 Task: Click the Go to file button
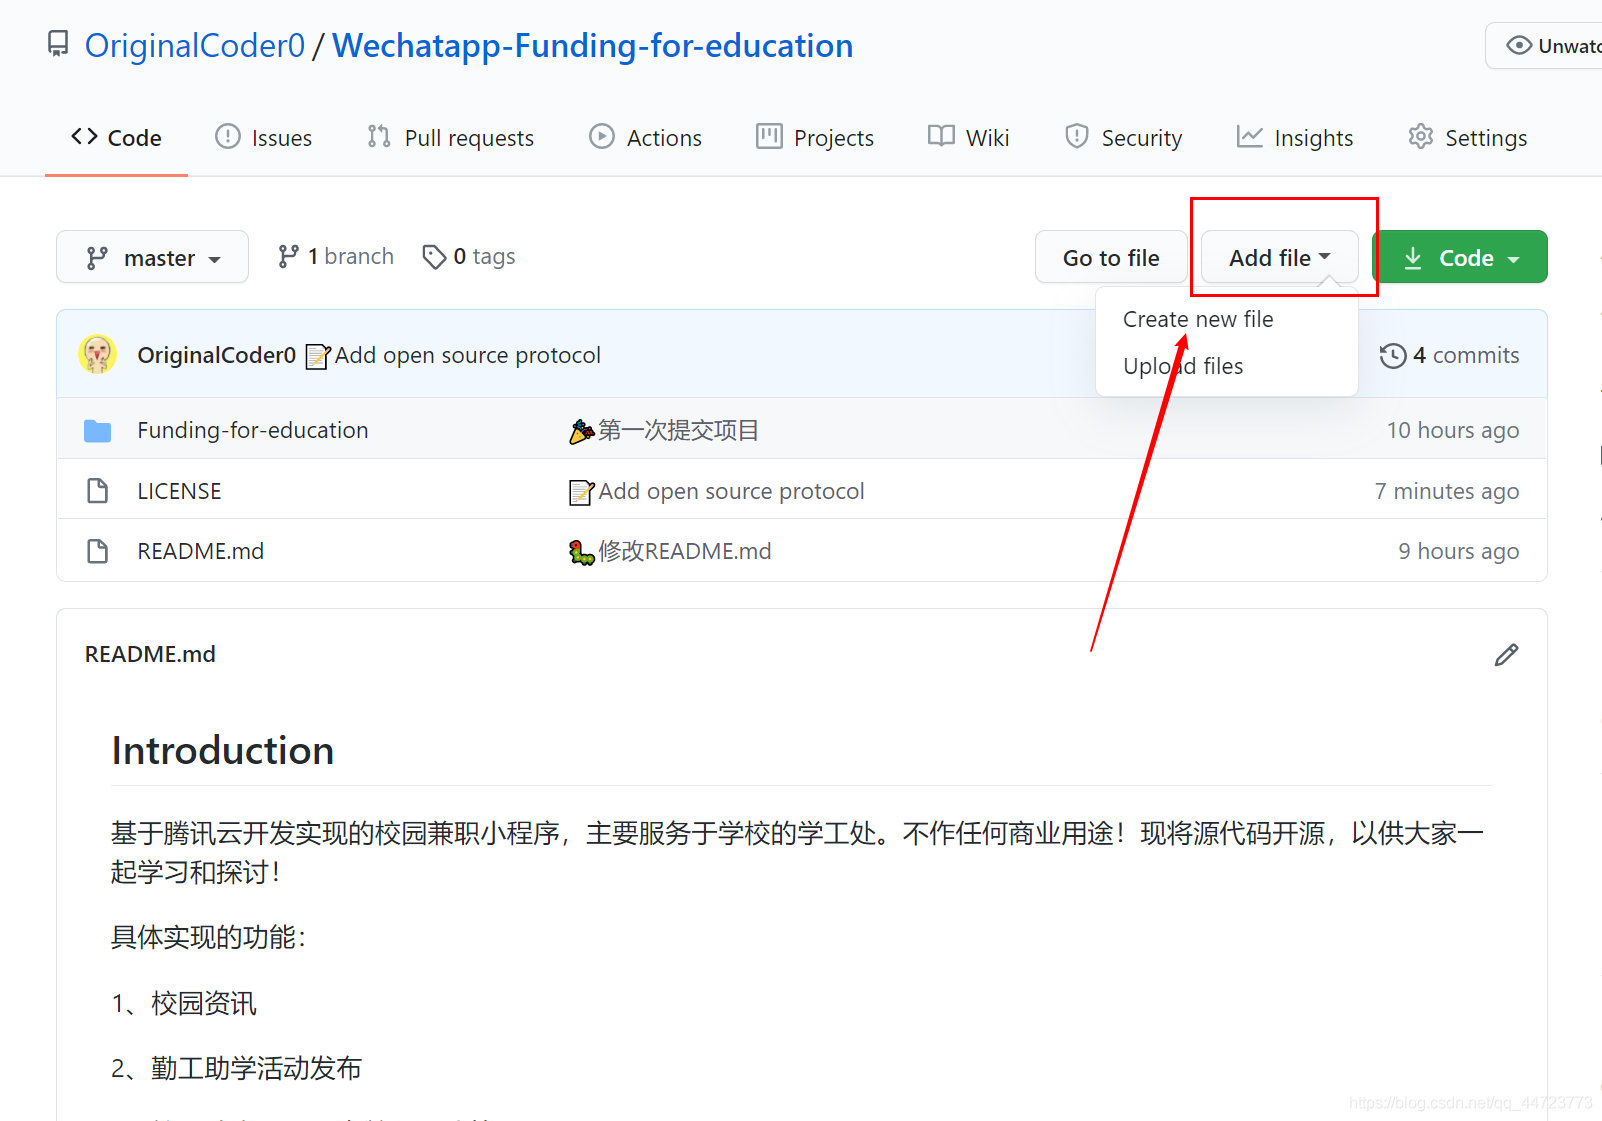tap(1111, 258)
